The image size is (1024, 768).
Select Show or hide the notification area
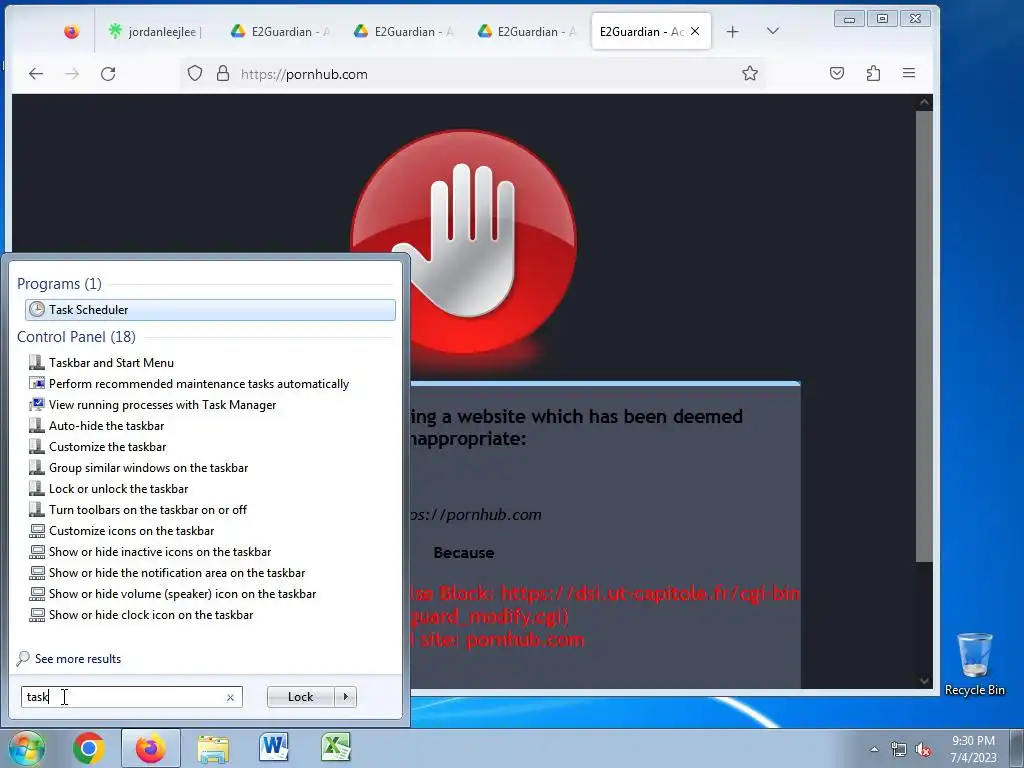(x=176, y=573)
